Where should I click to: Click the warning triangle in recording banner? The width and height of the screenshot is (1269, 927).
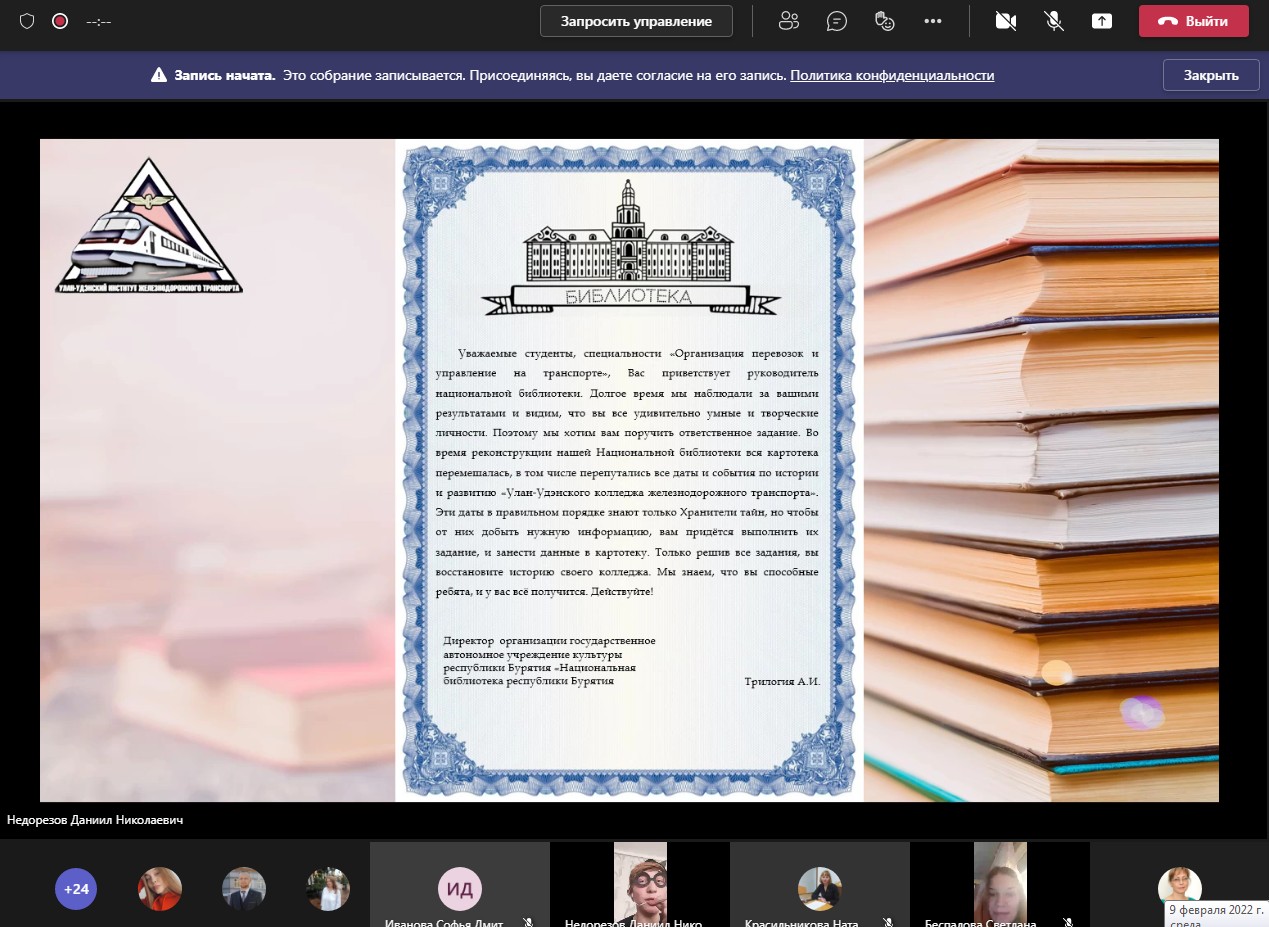(x=158, y=75)
